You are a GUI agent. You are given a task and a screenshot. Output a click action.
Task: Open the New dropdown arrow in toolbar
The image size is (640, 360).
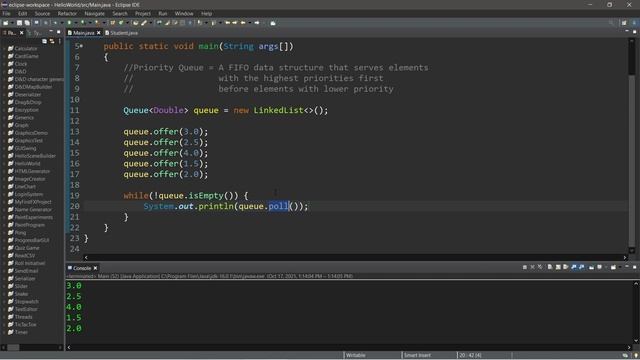click(x=12, y=23)
